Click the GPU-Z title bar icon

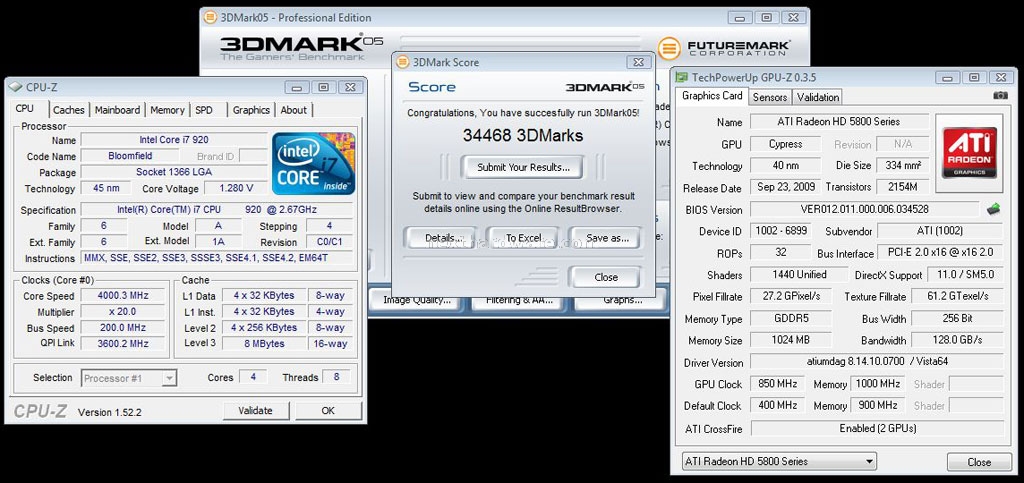(681, 77)
